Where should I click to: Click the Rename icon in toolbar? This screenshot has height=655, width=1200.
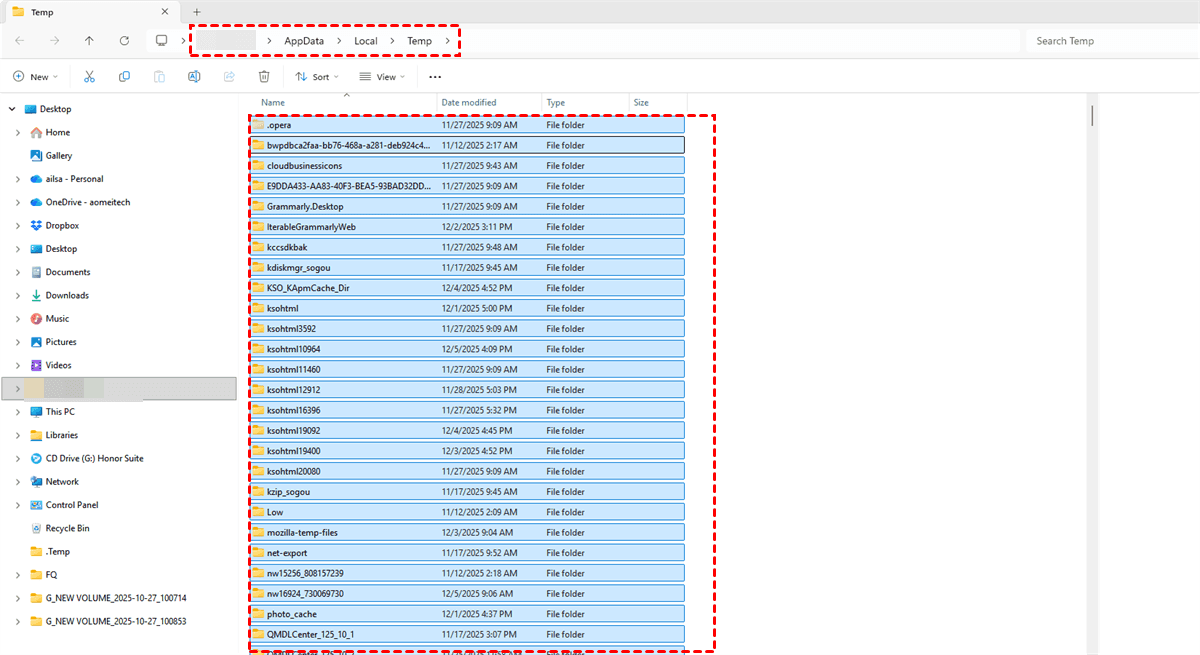194,77
